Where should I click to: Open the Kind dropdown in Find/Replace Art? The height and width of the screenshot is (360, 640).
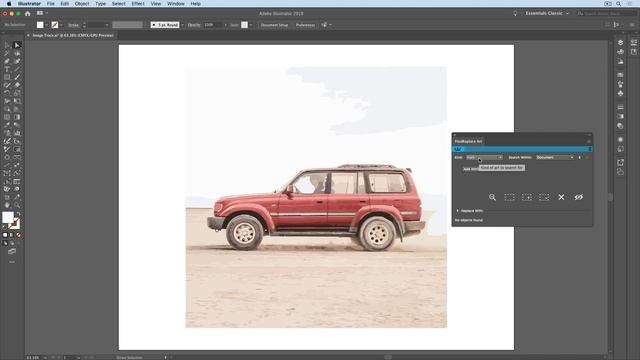click(484, 157)
